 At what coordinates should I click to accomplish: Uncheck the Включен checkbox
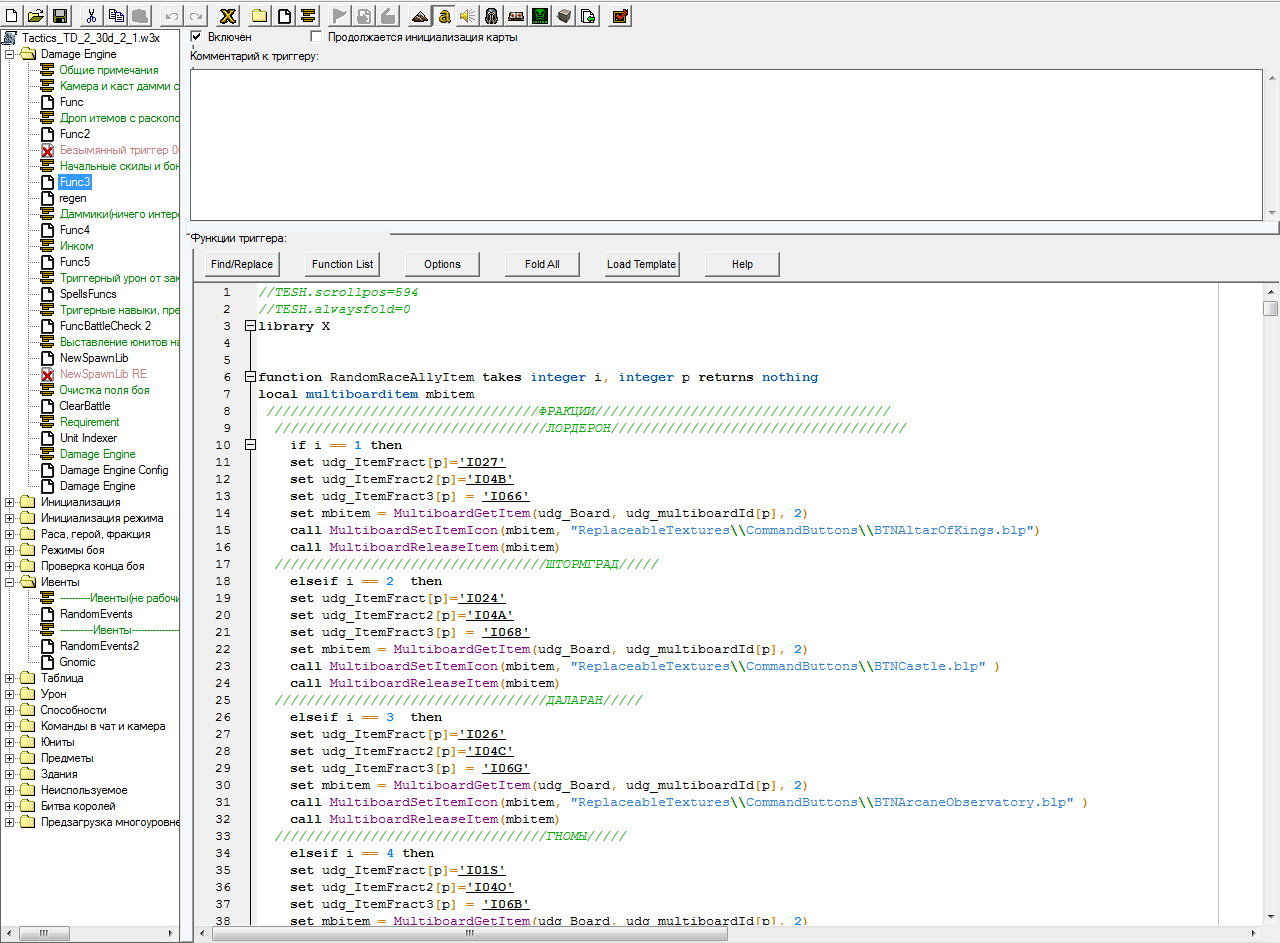pos(196,37)
